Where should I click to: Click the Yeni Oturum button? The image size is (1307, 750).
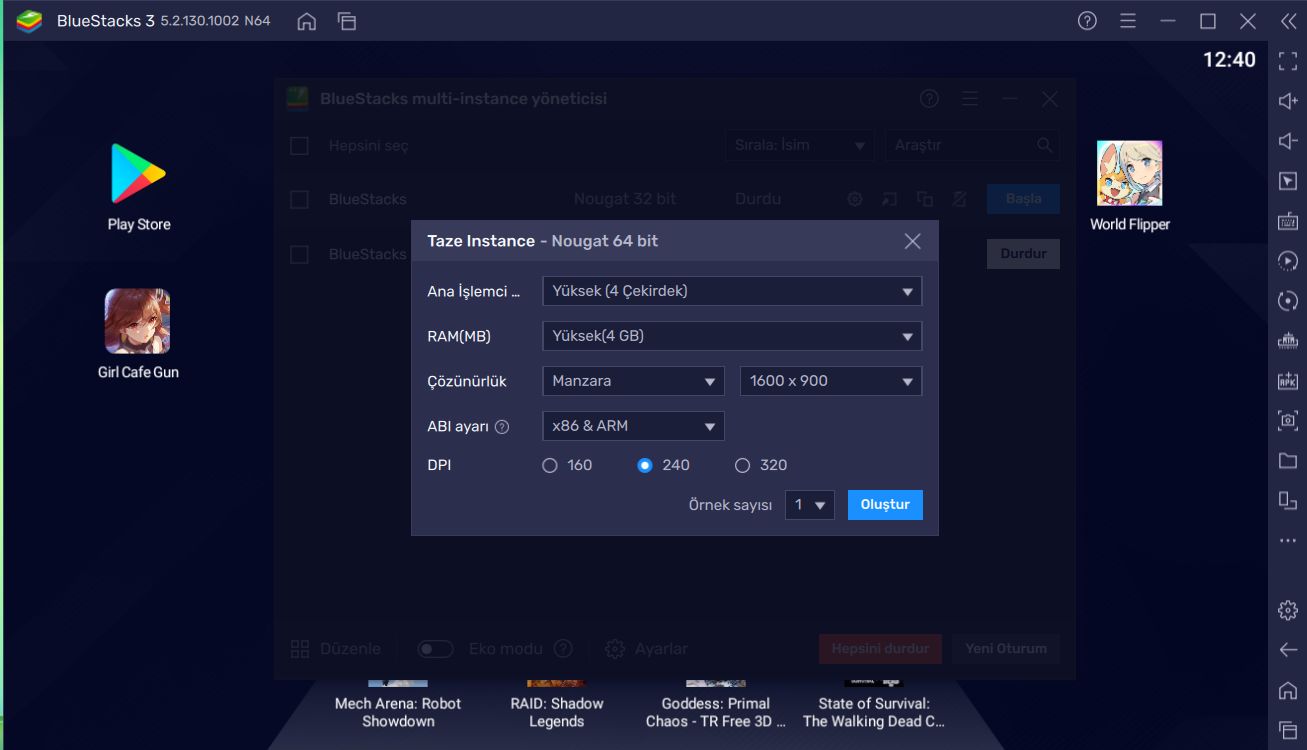pos(1006,649)
